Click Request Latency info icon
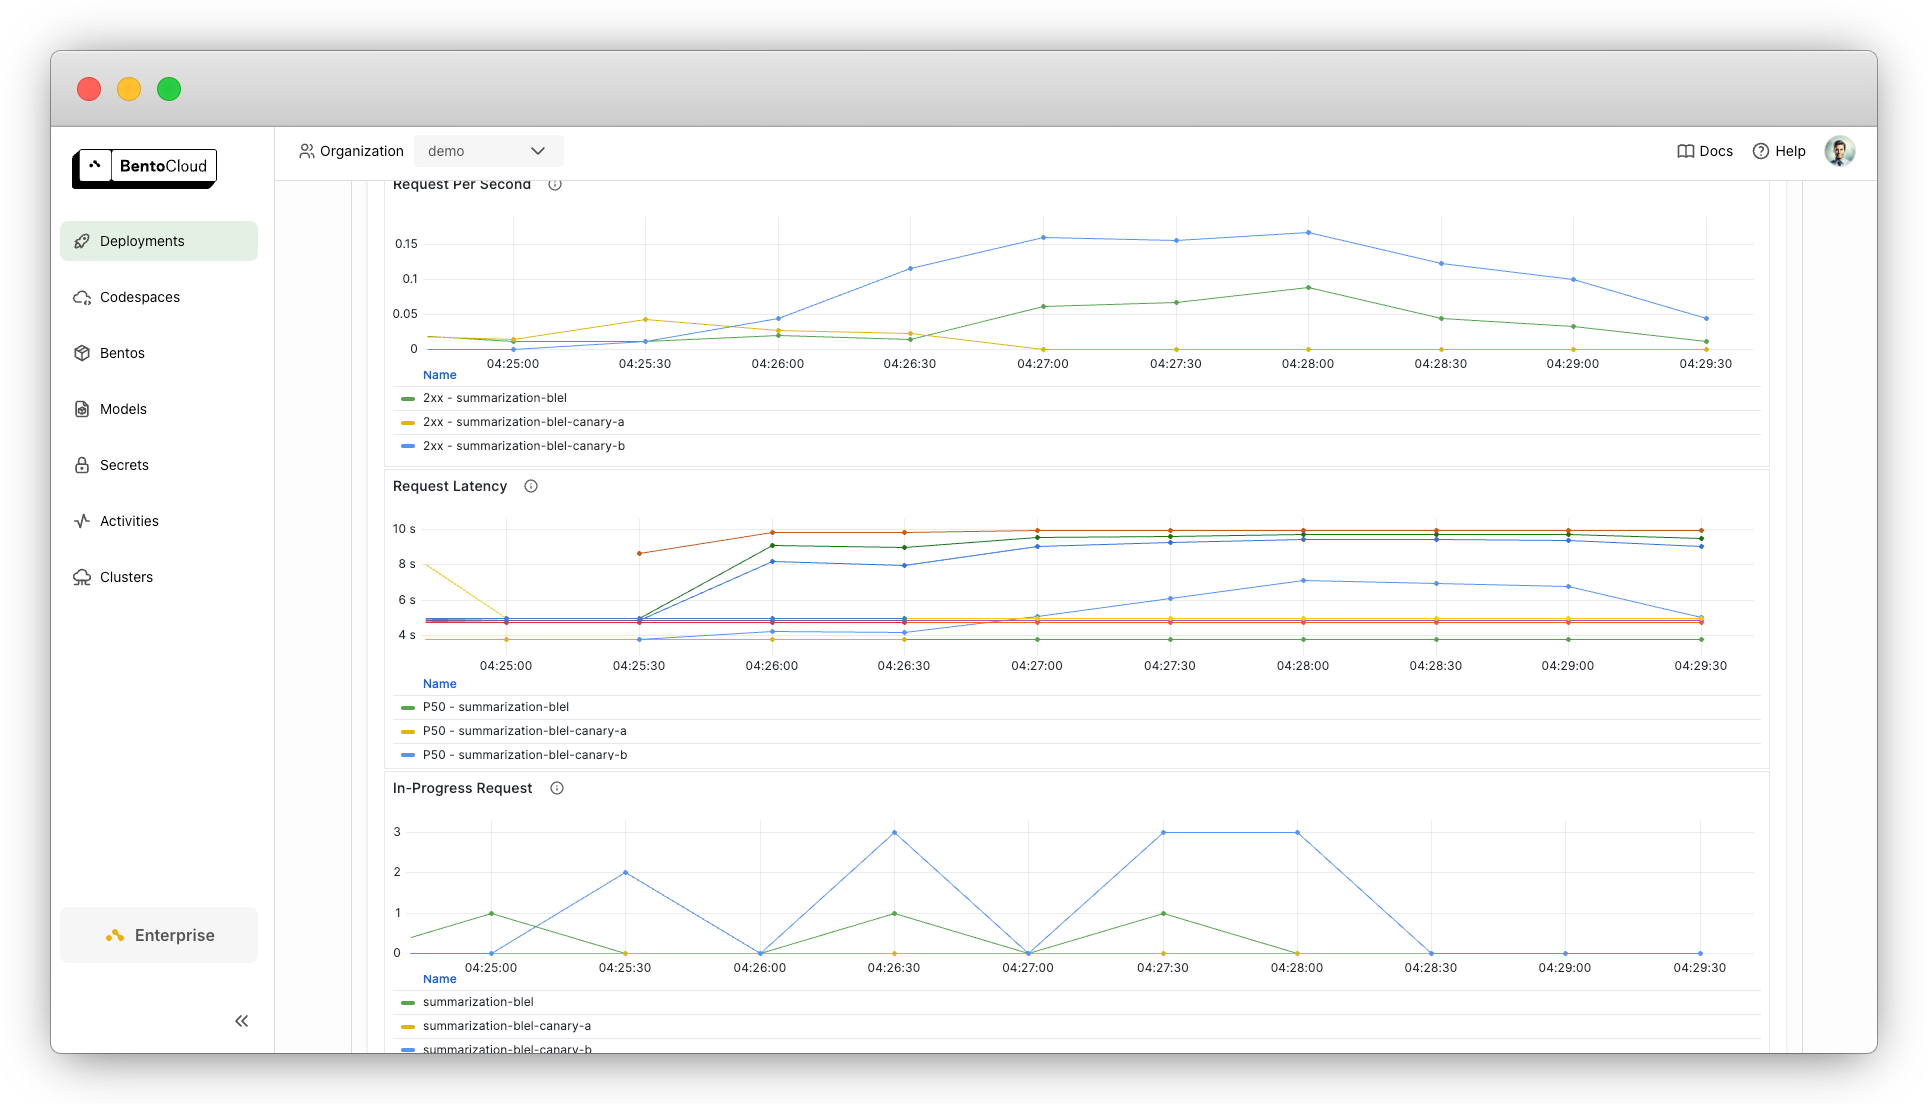 (531, 486)
